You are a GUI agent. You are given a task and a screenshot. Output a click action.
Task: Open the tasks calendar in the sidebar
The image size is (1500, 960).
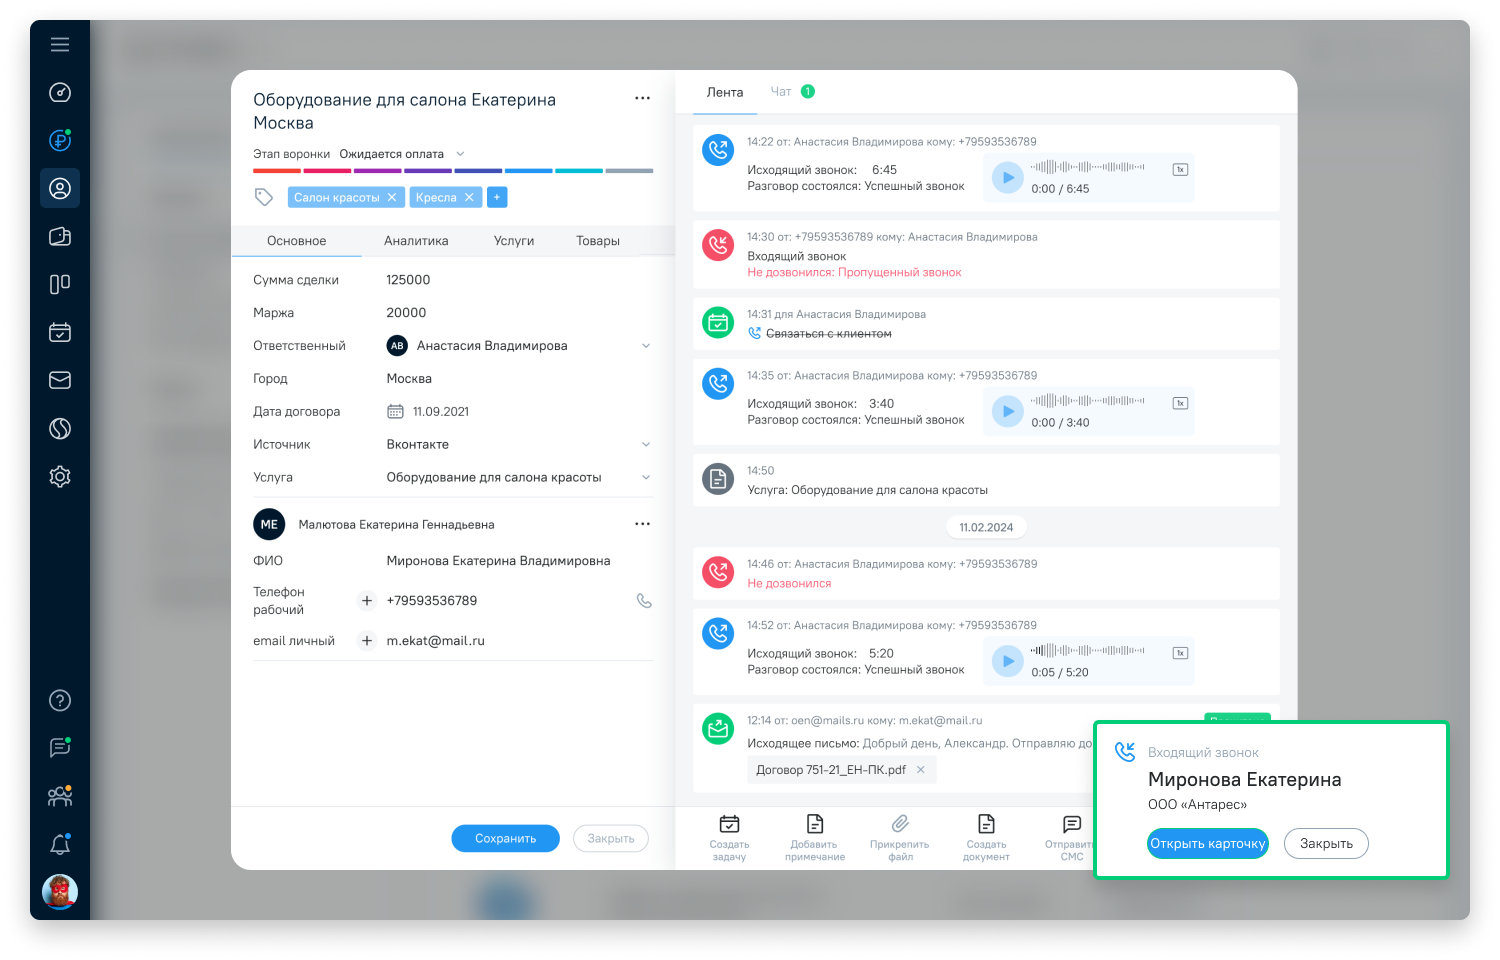click(60, 332)
